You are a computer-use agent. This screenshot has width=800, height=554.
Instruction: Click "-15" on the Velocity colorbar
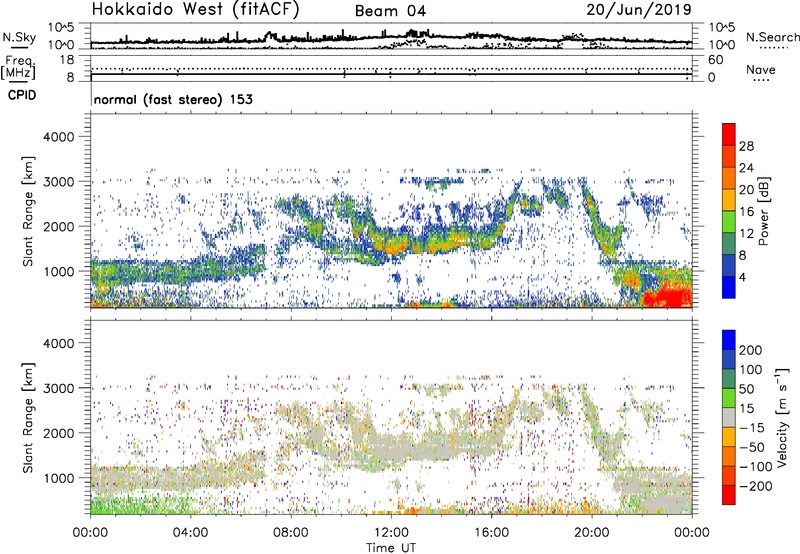(x=752, y=427)
